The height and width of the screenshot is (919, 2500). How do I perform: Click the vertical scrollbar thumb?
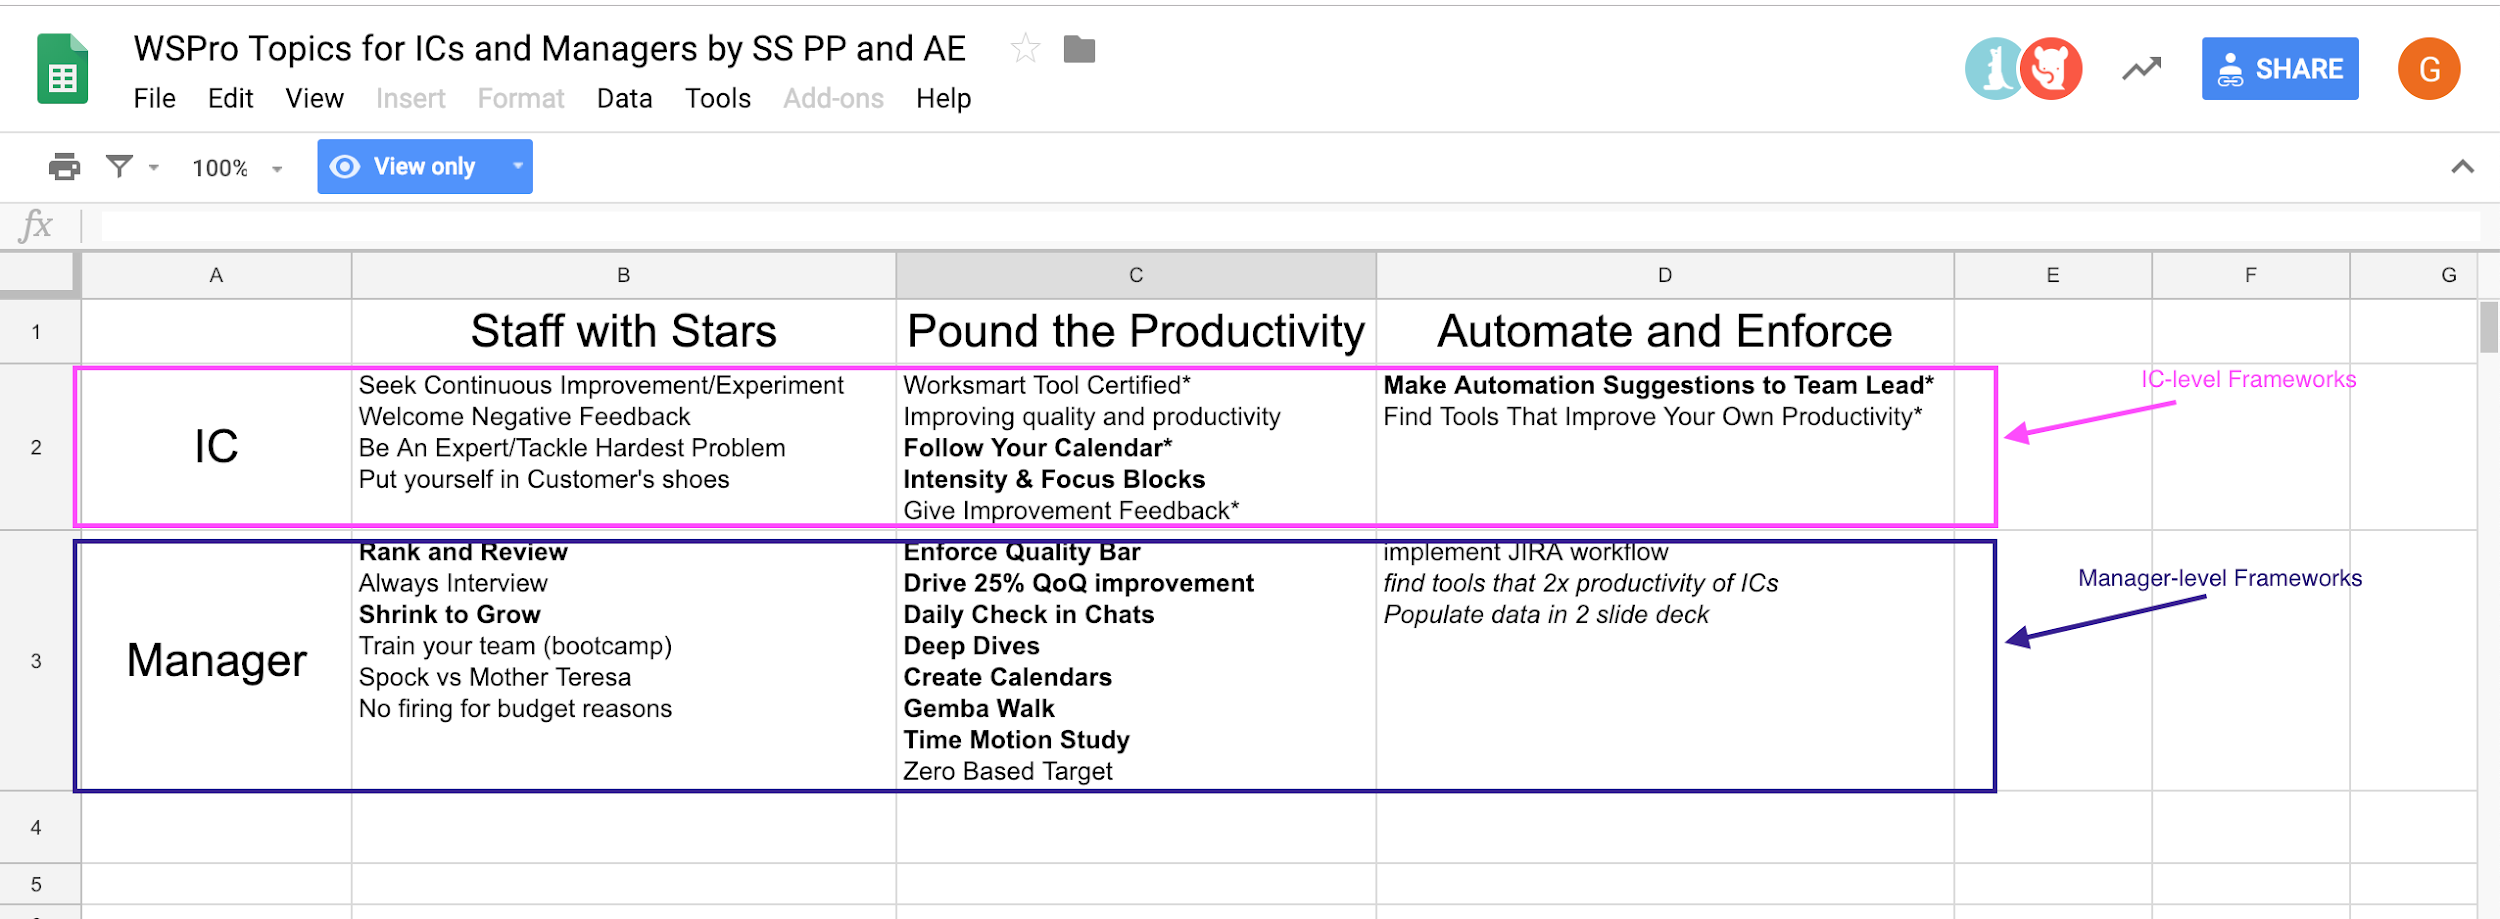point(2488,327)
